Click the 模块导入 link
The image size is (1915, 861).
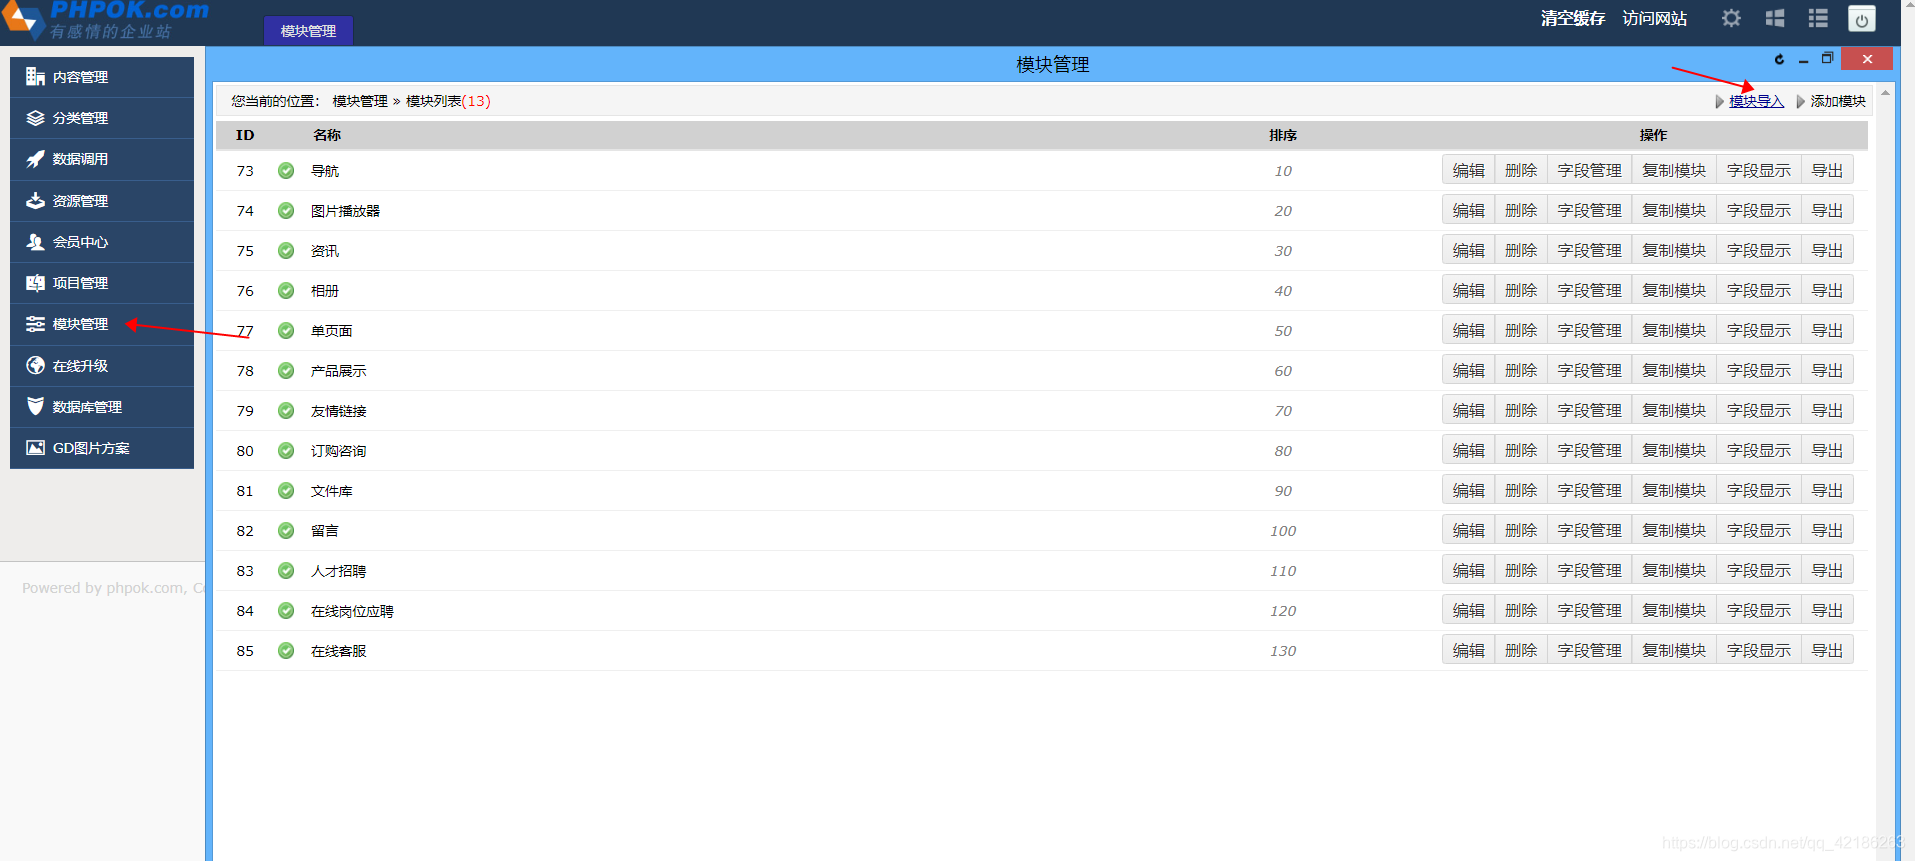(1757, 101)
